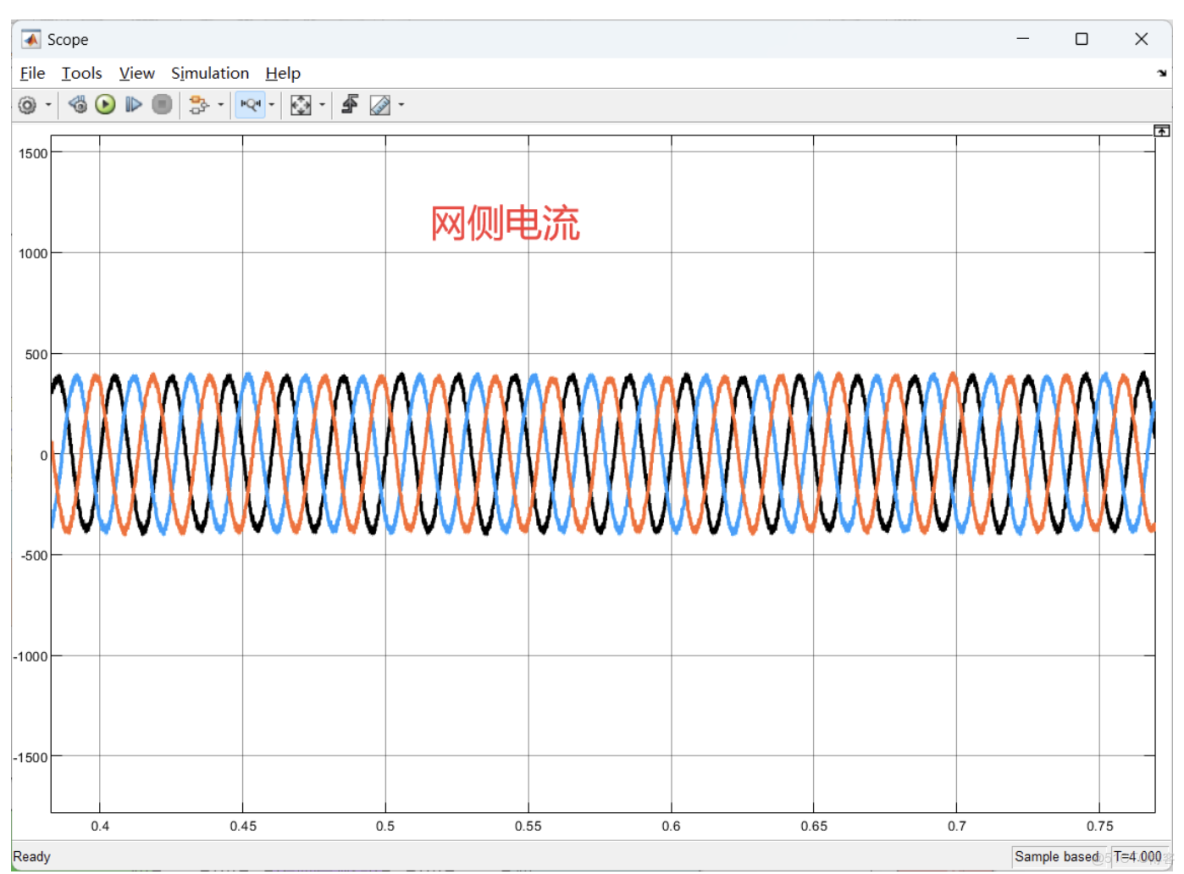Open the style dropdown next to the ruler icon
1184x874 pixels.
(400, 104)
